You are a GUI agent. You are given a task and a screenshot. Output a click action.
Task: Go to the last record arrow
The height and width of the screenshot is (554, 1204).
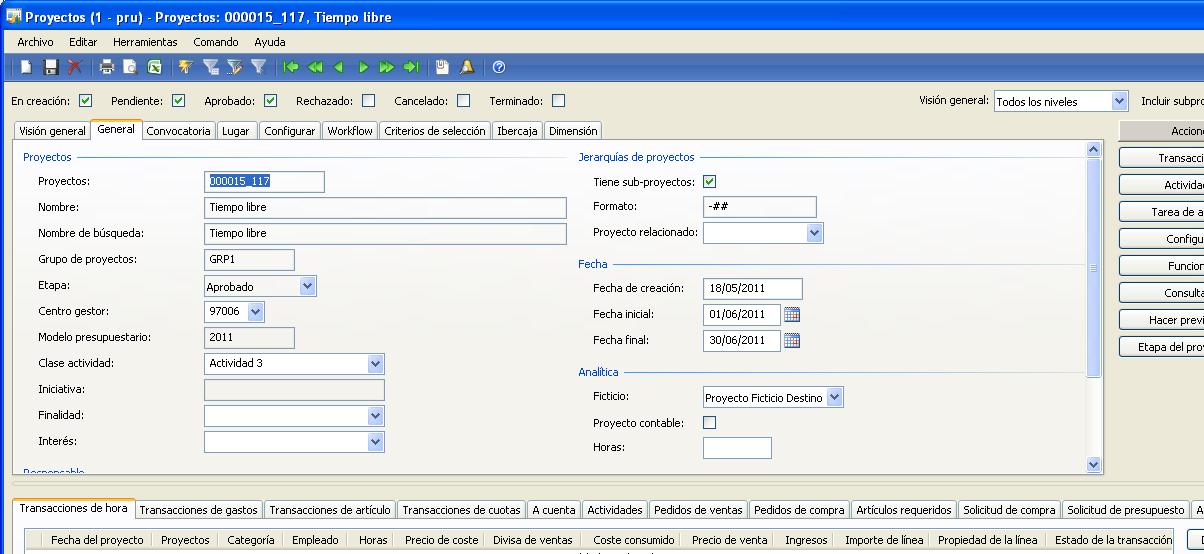point(410,67)
